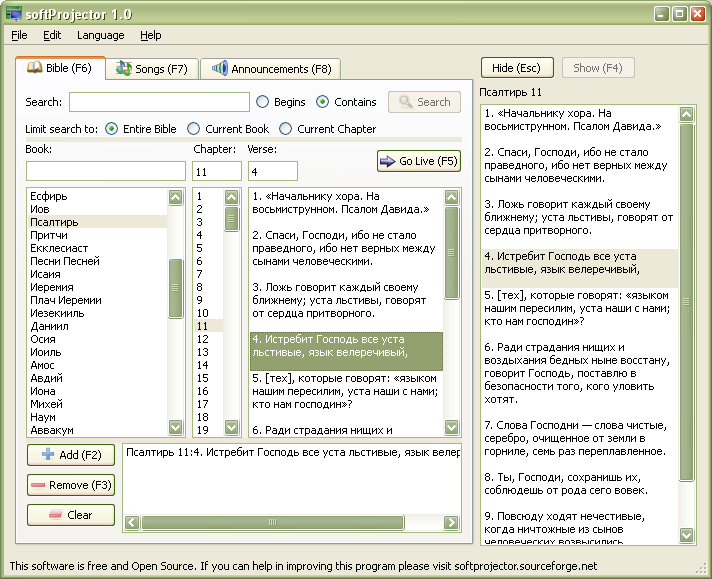Select verse 2 'Спаси, Господи' in verse list
Image resolution: width=712 pixels, height=579 pixels.
[346, 248]
